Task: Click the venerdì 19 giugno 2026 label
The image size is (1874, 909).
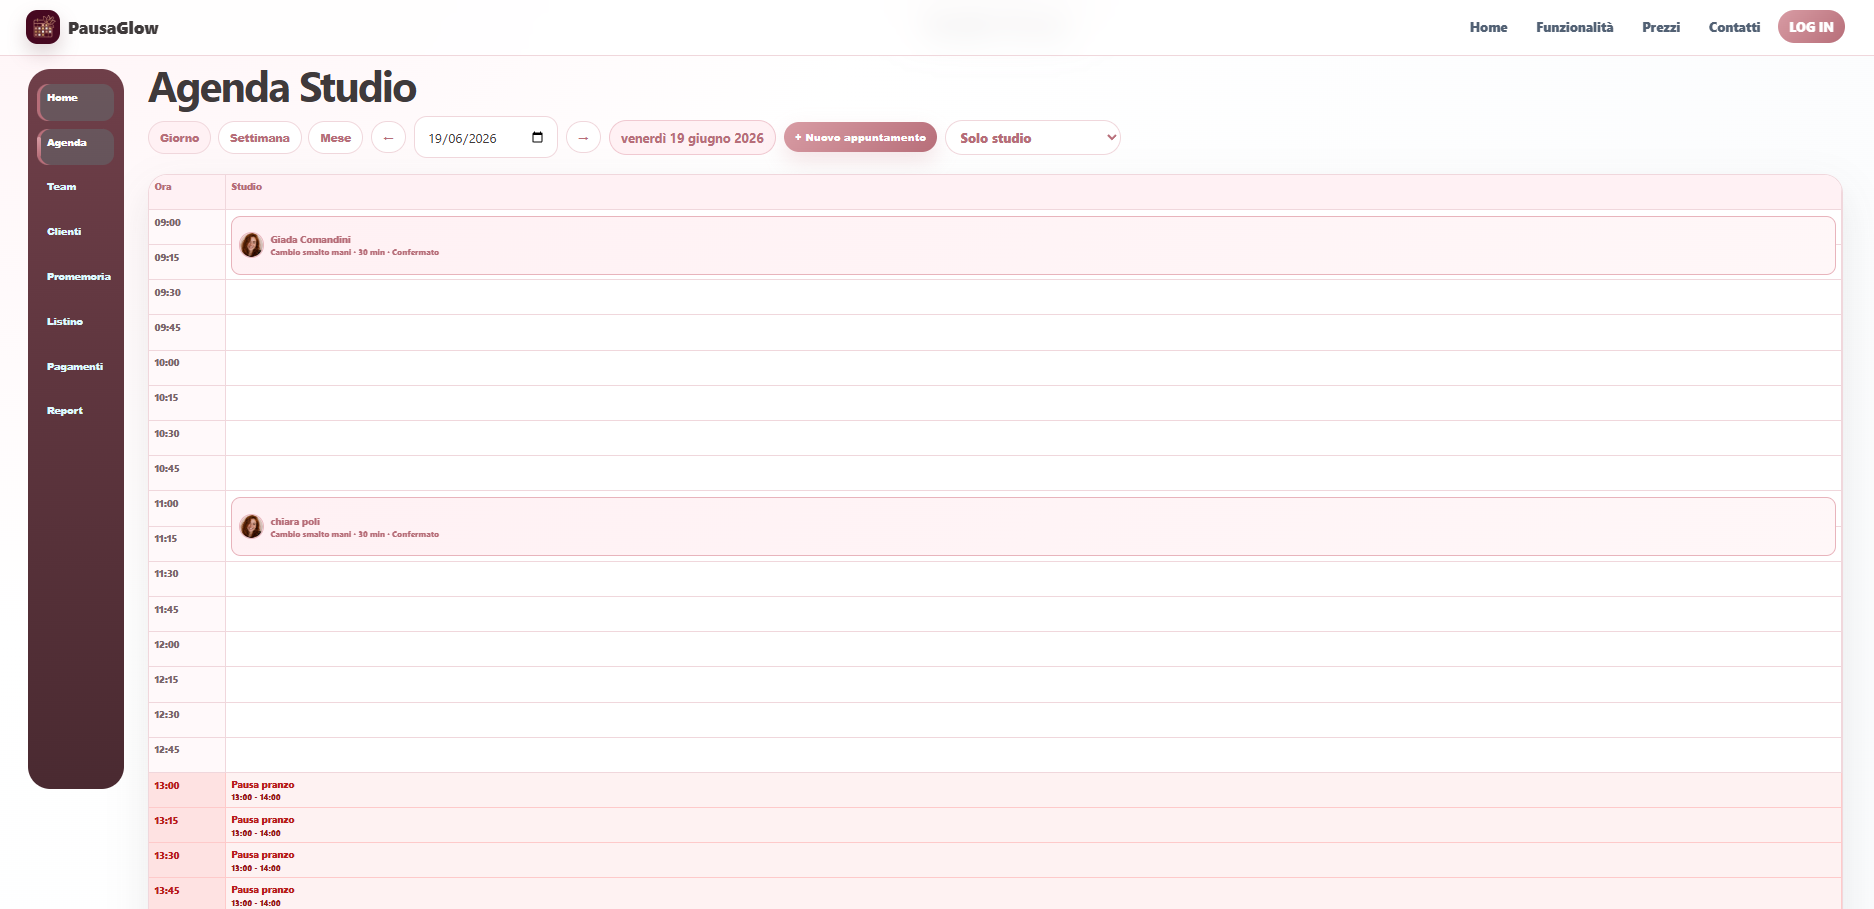Action: [x=692, y=138]
